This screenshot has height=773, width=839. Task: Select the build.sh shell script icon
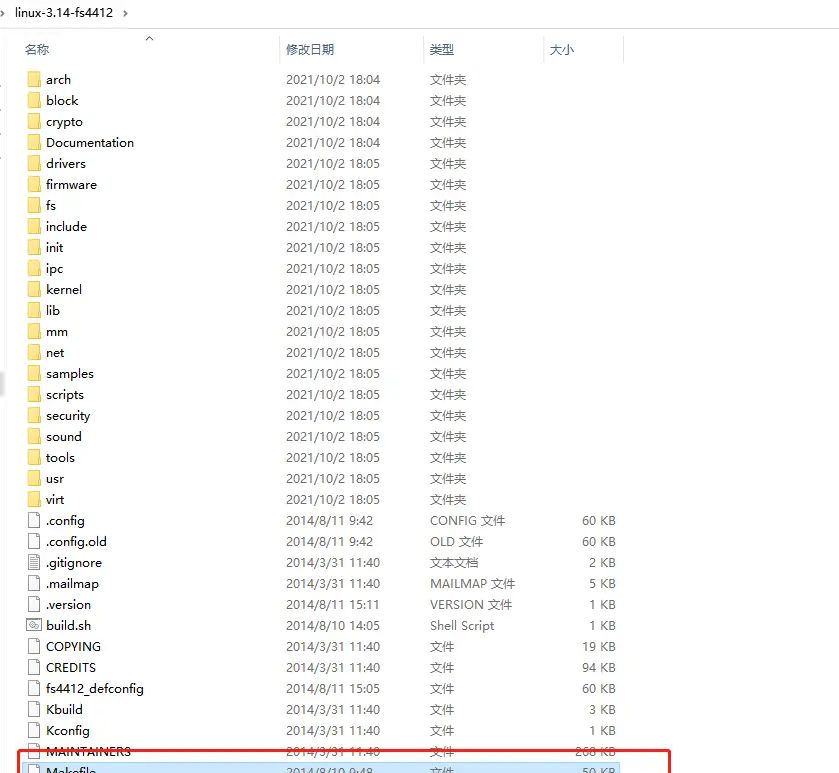pos(33,625)
